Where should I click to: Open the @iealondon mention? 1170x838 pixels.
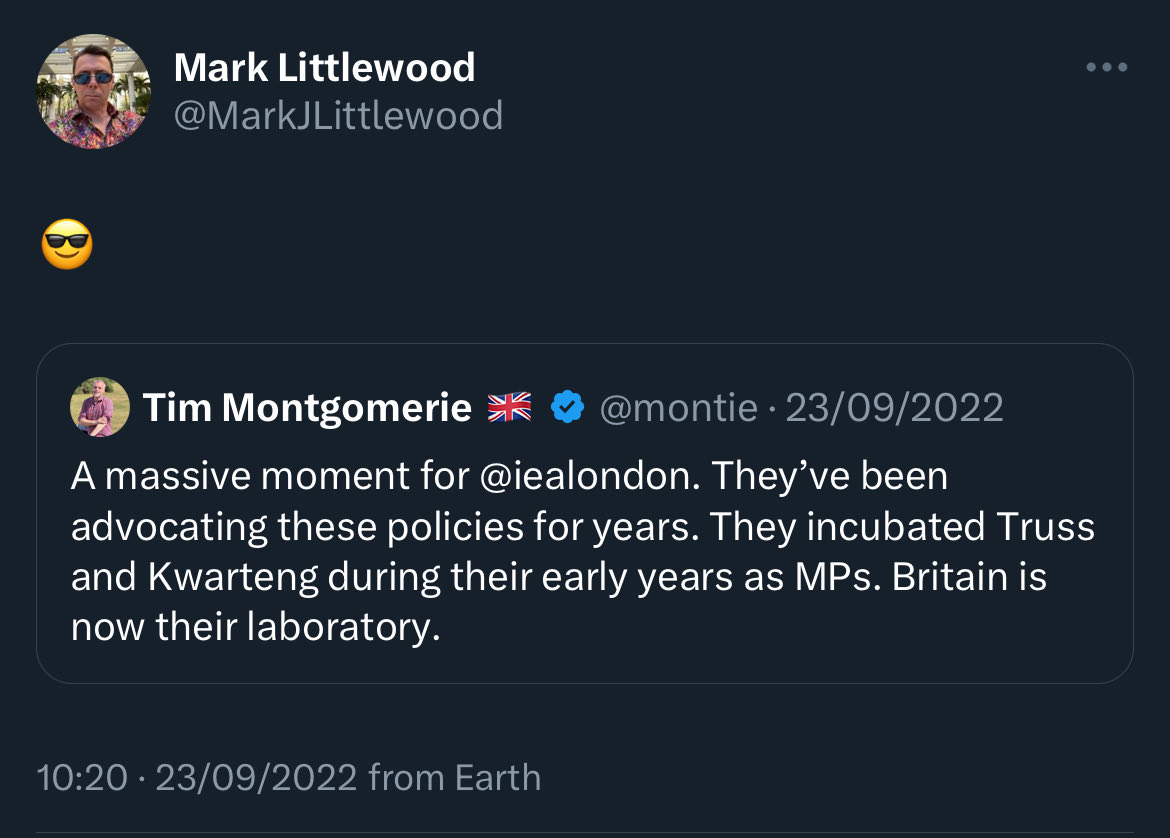pos(587,477)
